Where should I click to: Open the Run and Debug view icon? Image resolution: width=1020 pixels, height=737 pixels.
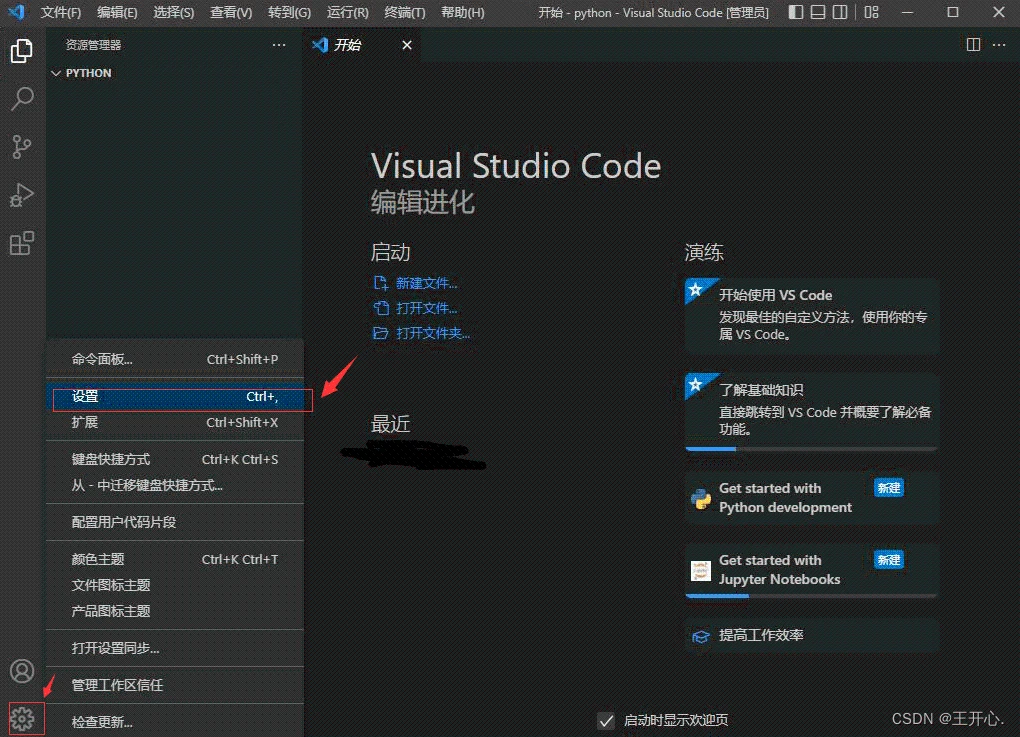tap(21, 195)
